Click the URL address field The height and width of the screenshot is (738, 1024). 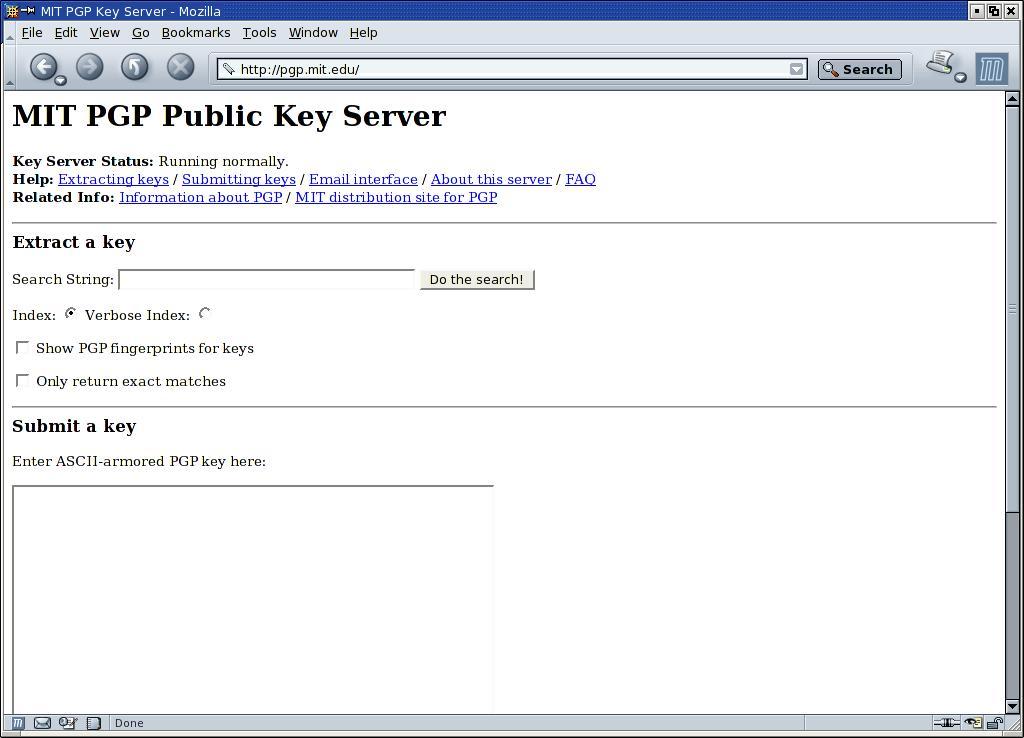(513, 69)
